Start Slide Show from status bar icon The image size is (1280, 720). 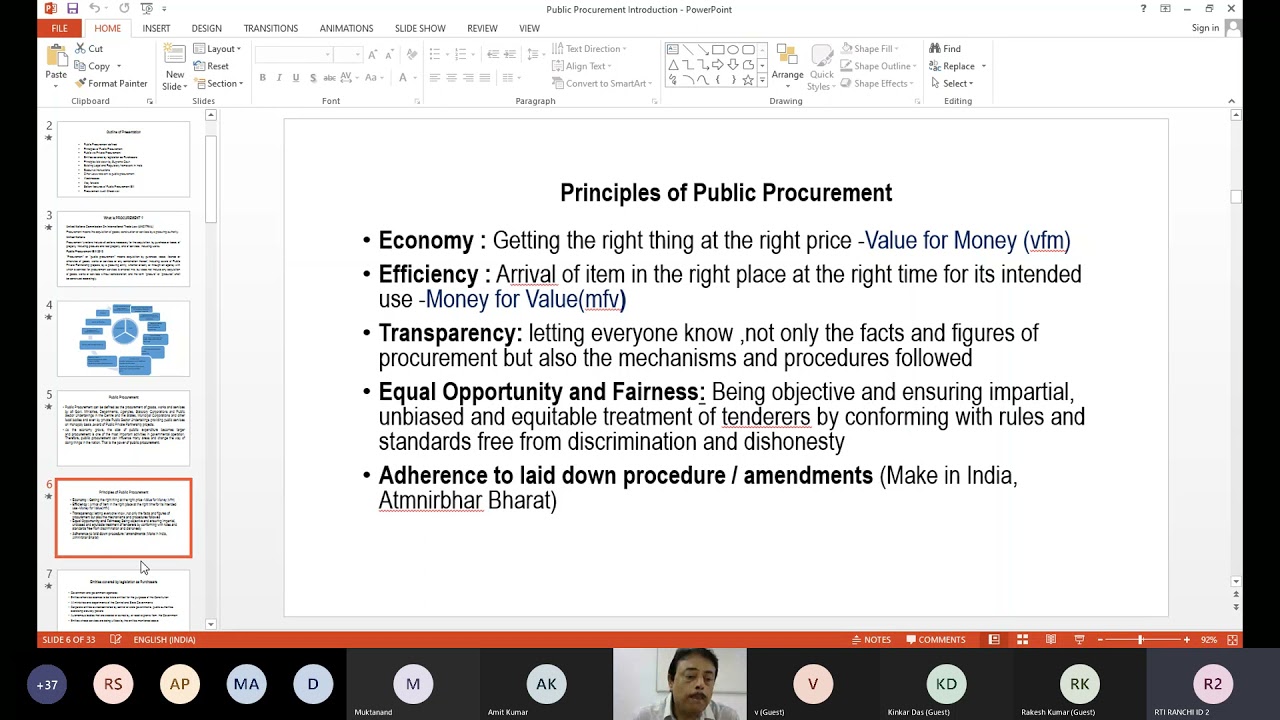pos(1079,640)
